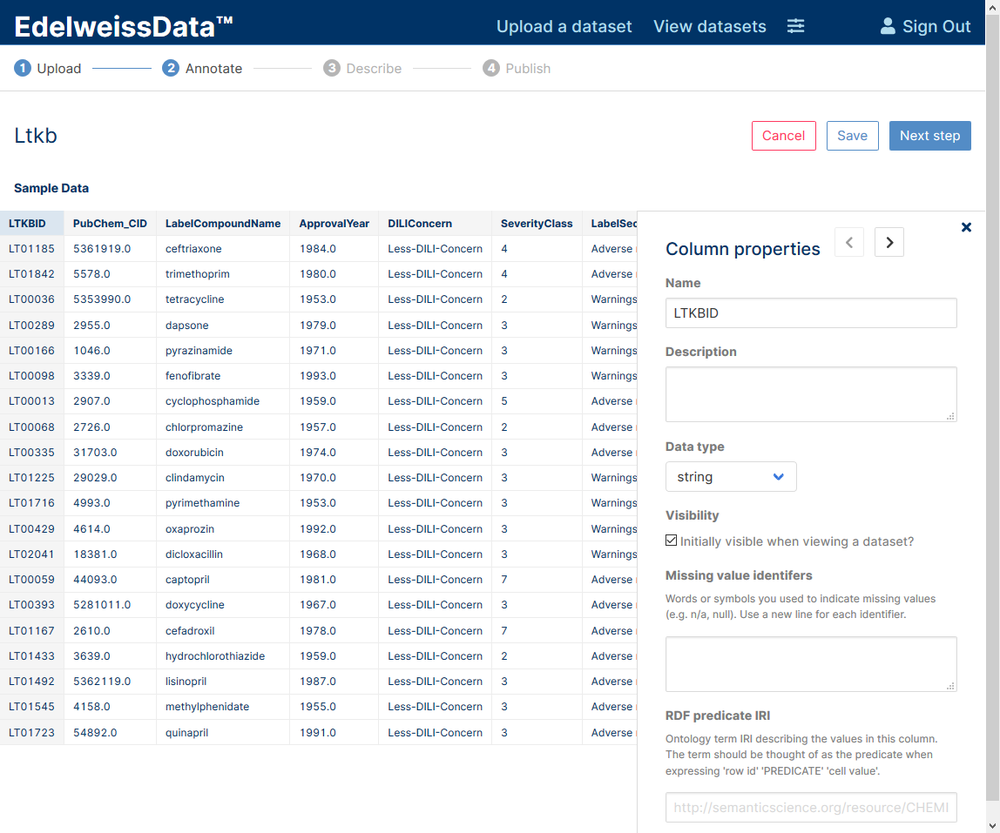Image resolution: width=1000 pixels, height=833 pixels.
Task: Focus the Missing value identifiers text area
Action: click(811, 664)
